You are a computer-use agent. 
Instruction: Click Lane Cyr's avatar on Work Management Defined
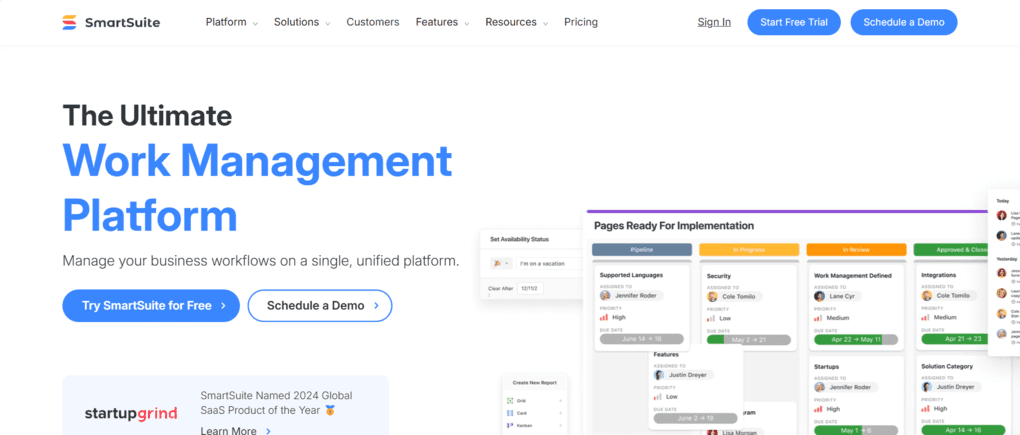click(821, 296)
